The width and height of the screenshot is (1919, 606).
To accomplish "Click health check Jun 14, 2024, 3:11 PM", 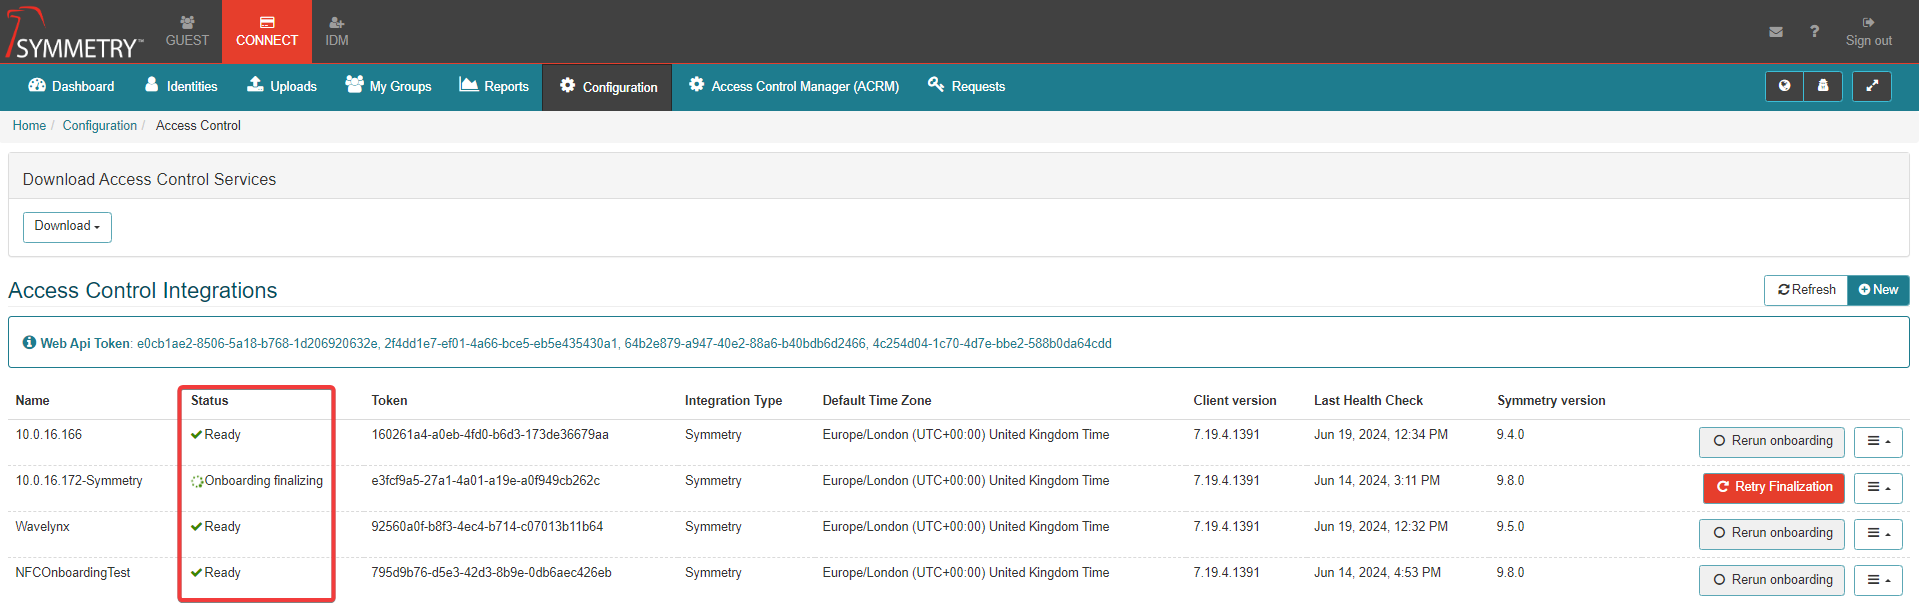I will point(1377,481).
